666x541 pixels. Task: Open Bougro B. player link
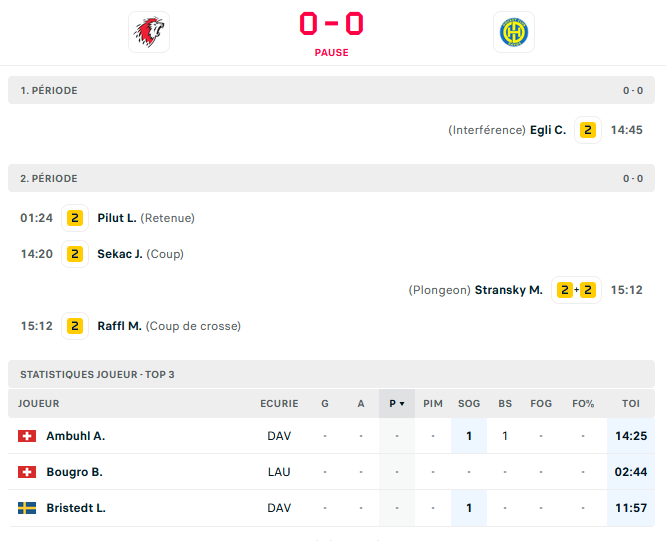(74, 472)
